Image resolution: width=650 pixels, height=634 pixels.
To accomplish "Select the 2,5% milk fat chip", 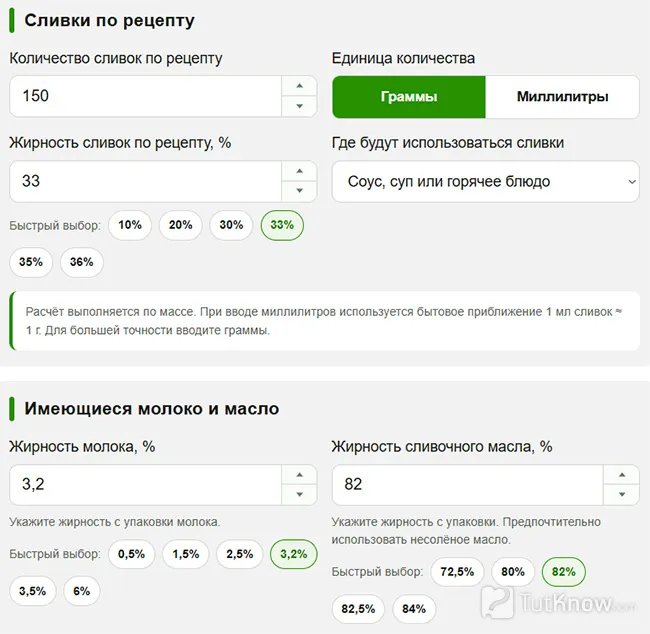I will (240, 554).
